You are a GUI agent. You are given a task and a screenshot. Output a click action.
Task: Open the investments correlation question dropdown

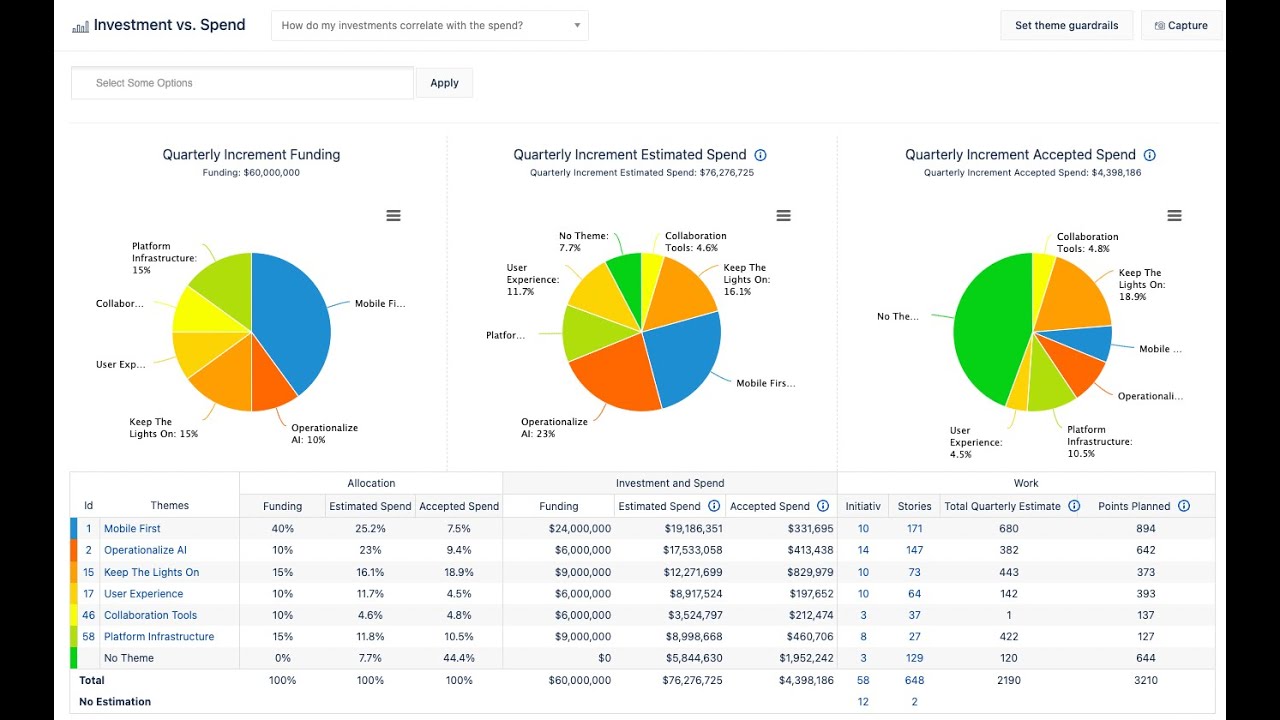pyautogui.click(x=430, y=26)
